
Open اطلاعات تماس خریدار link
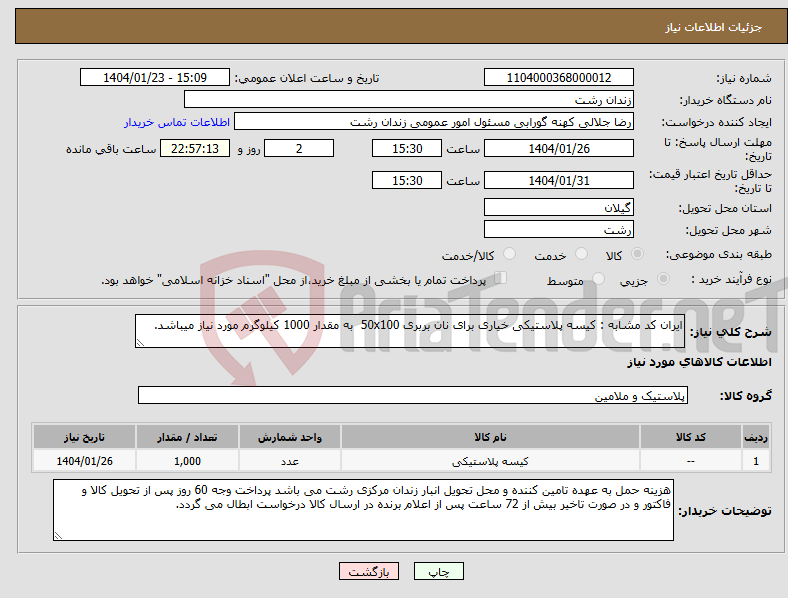click(x=177, y=122)
